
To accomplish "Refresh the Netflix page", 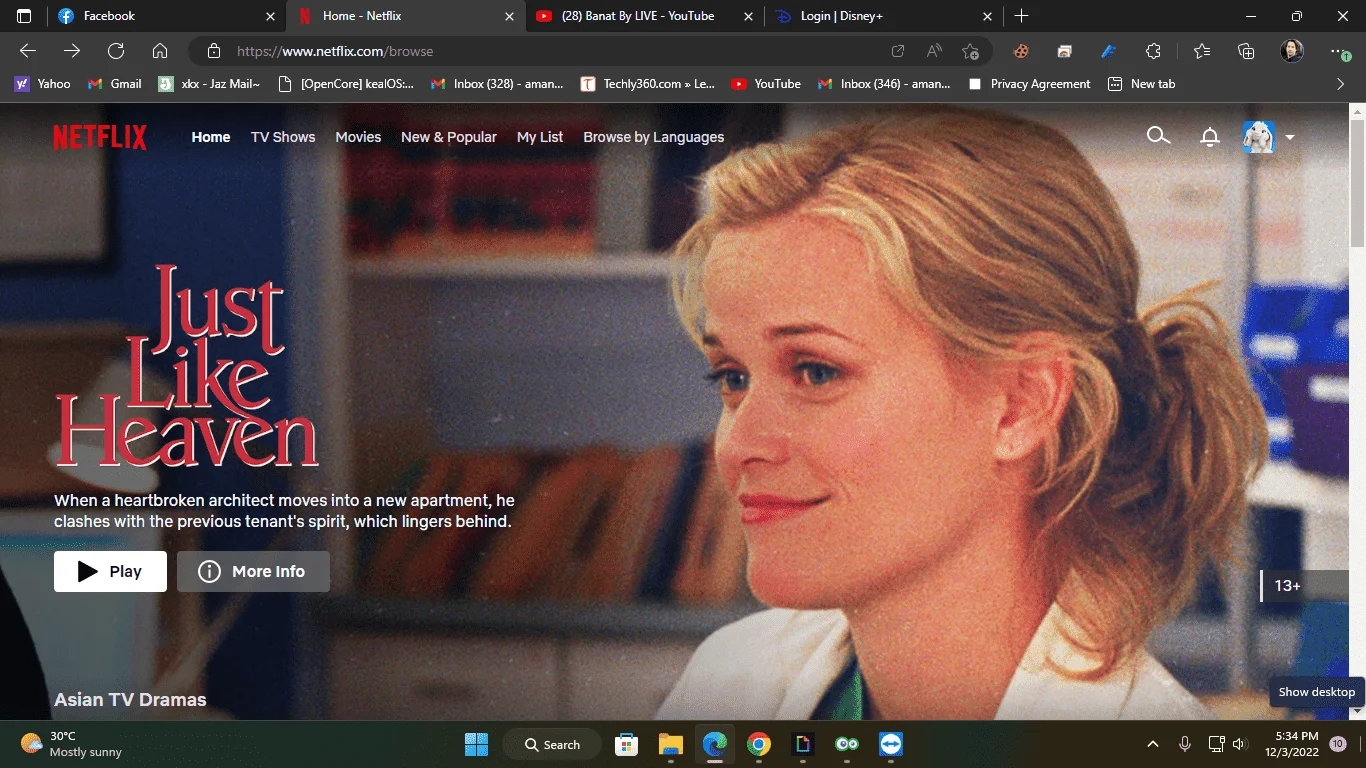I will pos(116,51).
